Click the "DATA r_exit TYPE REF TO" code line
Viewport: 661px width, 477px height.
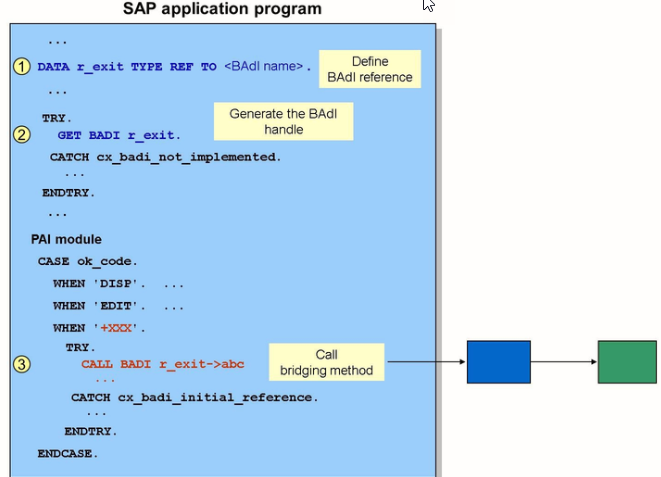click(126, 67)
